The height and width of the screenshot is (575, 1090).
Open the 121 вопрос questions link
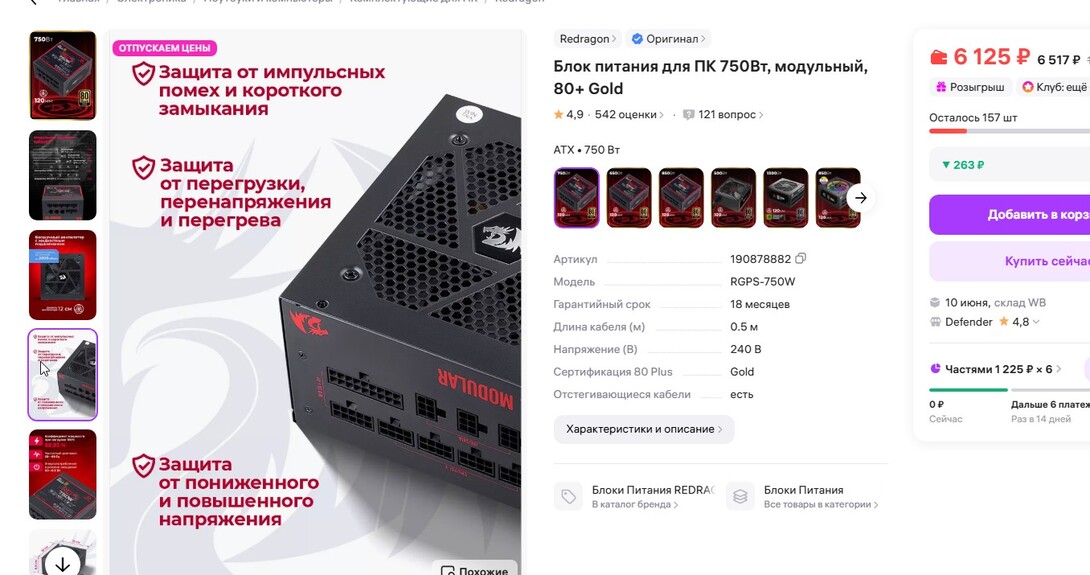click(x=723, y=115)
